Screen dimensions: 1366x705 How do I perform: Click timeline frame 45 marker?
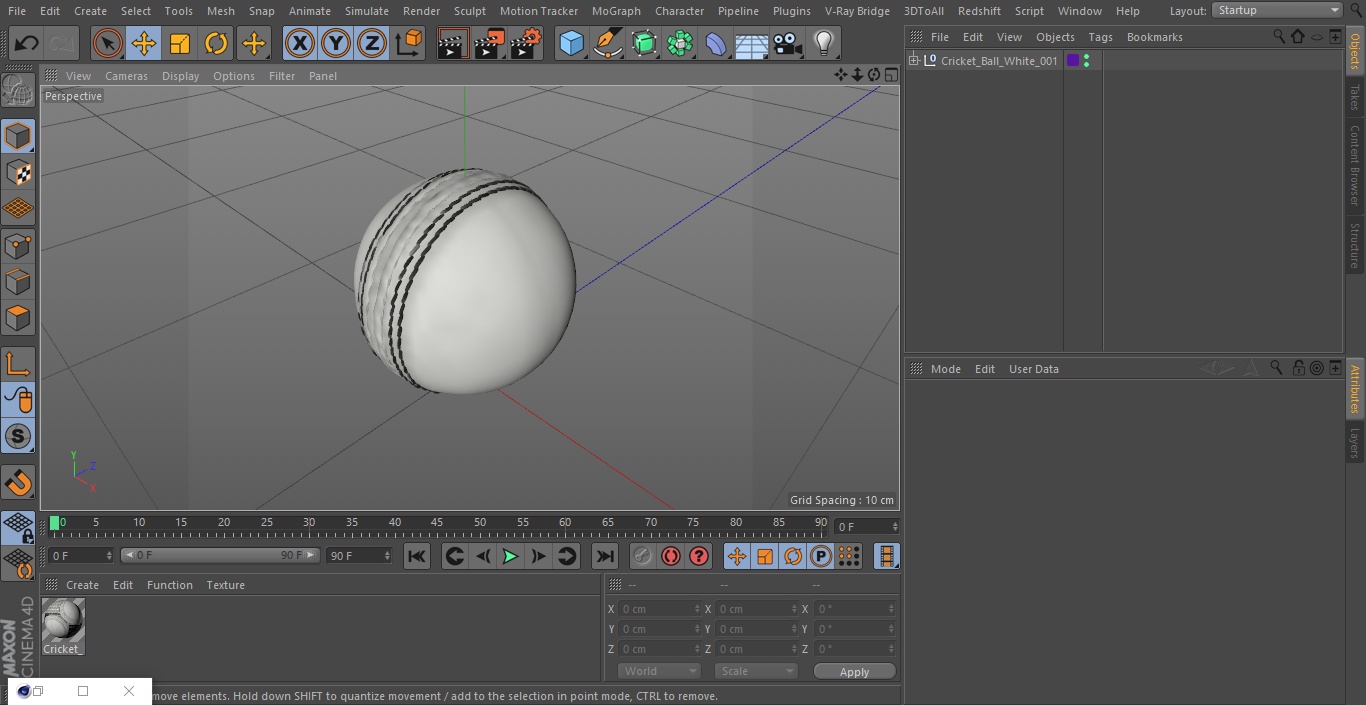(437, 523)
